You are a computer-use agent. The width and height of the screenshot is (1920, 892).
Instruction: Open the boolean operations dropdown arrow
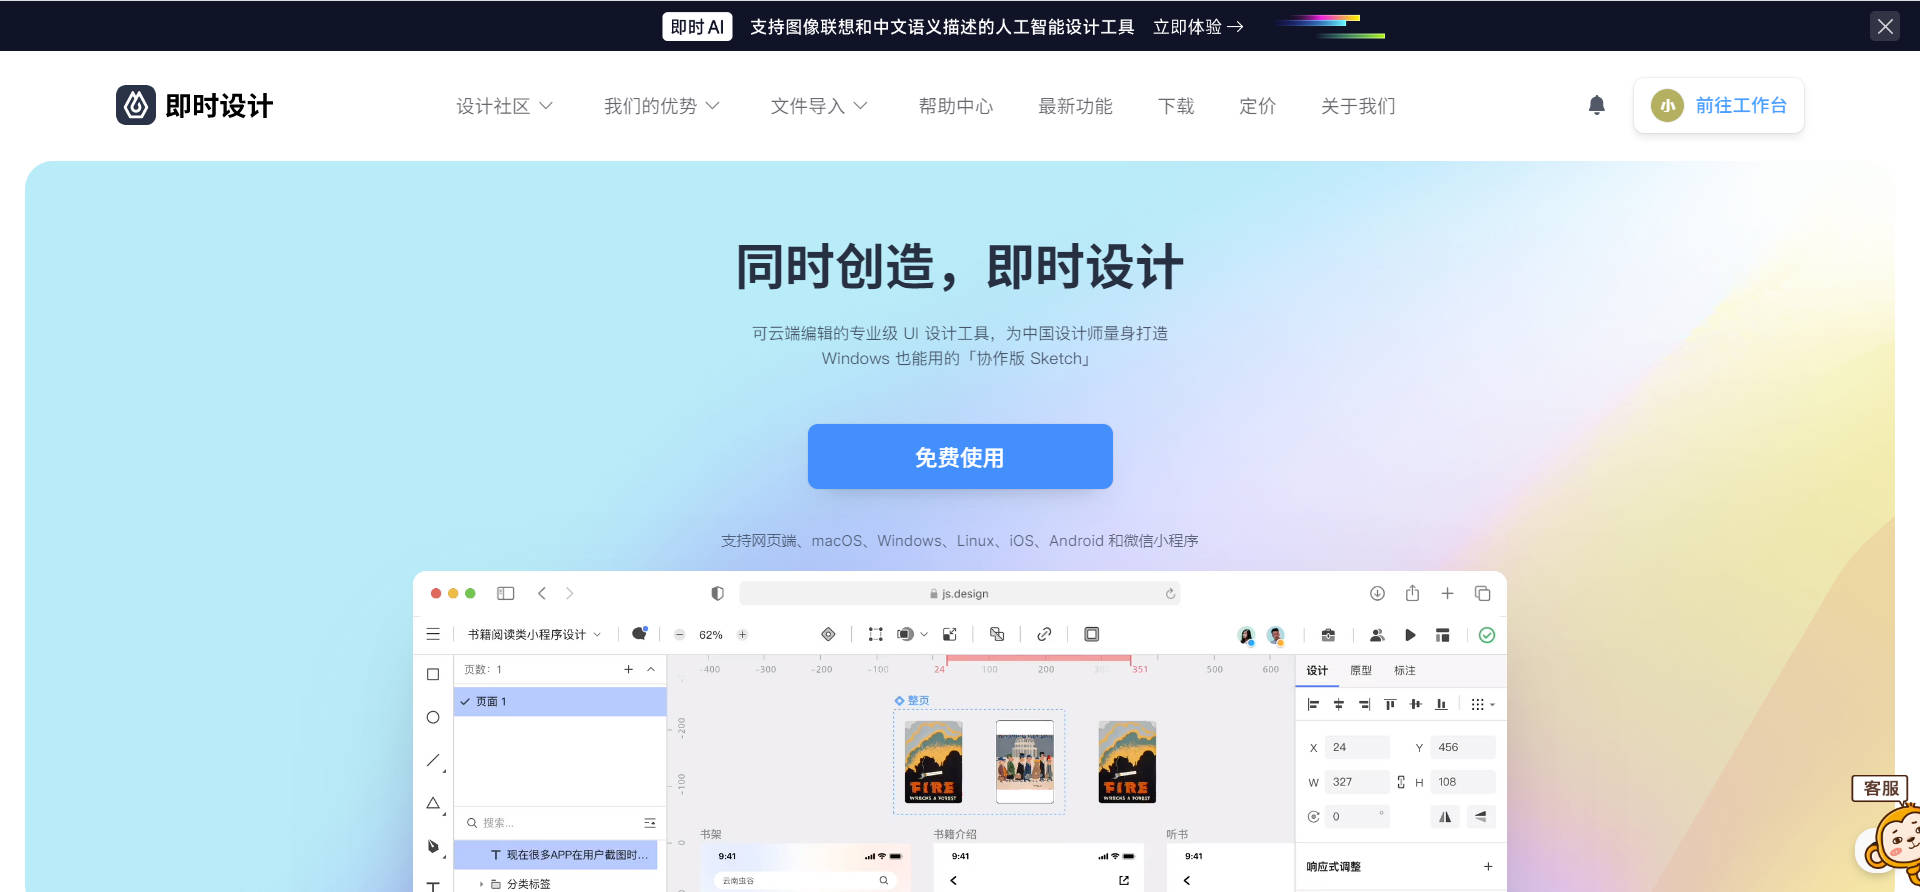924,634
